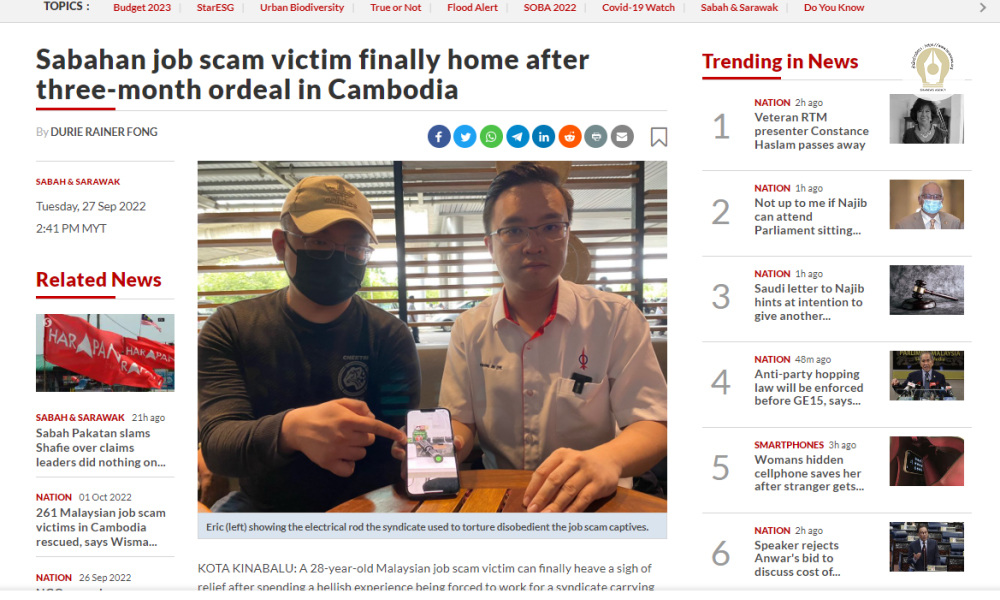Open Sabah & Sarawak category link
This screenshot has width=1000, height=600.
(x=78, y=182)
